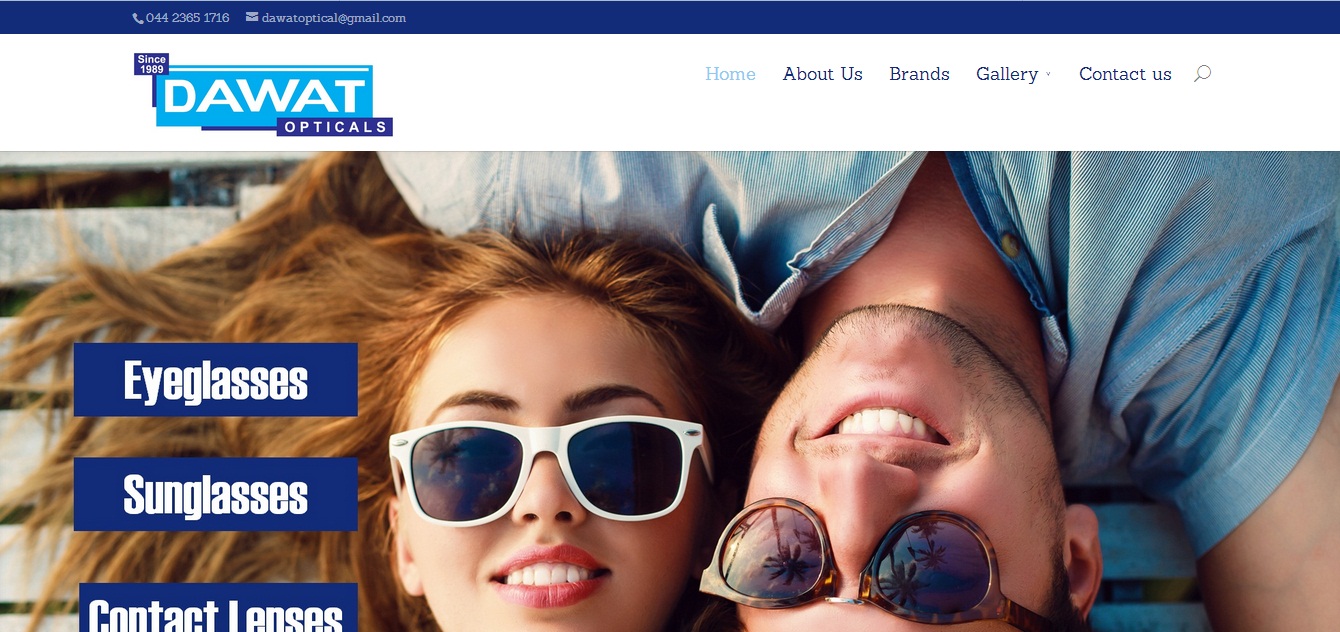Image resolution: width=1340 pixels, height=632 pixels.
Task: Click the OPTICALS label under the logo
Action: pos(334,127)
